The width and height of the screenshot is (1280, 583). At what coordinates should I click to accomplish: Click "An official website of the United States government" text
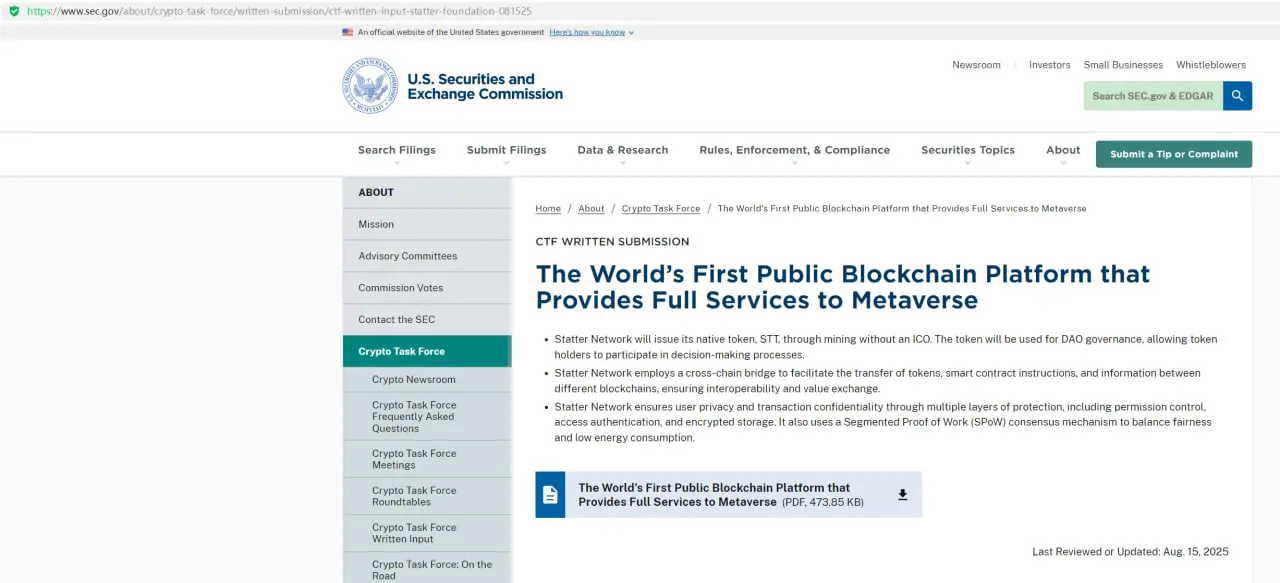(451, 32)
